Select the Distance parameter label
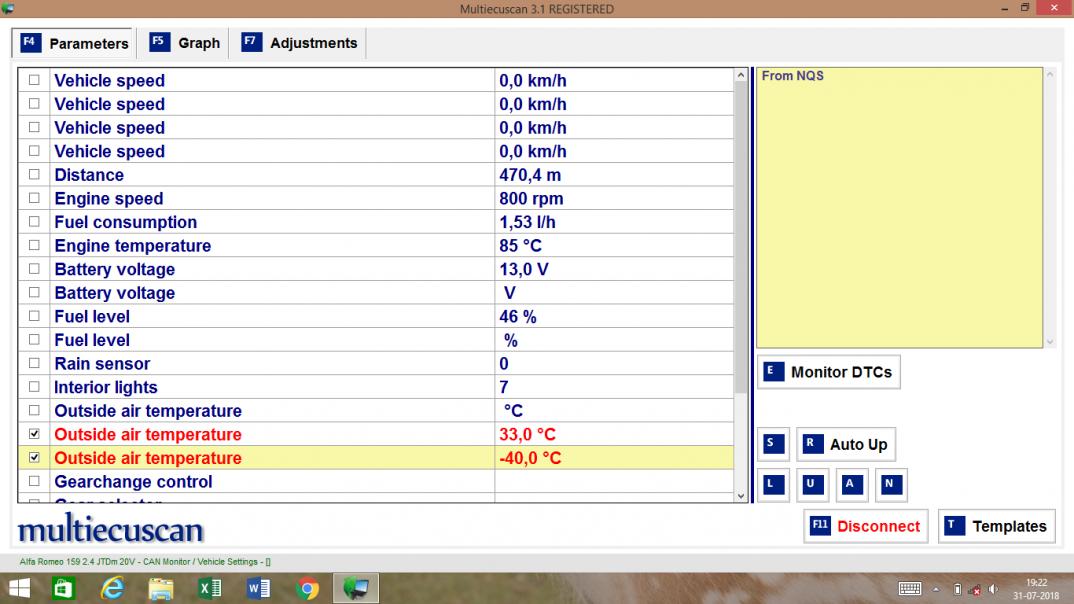This screenshot has width=1074, height=604. click(89, 175)
